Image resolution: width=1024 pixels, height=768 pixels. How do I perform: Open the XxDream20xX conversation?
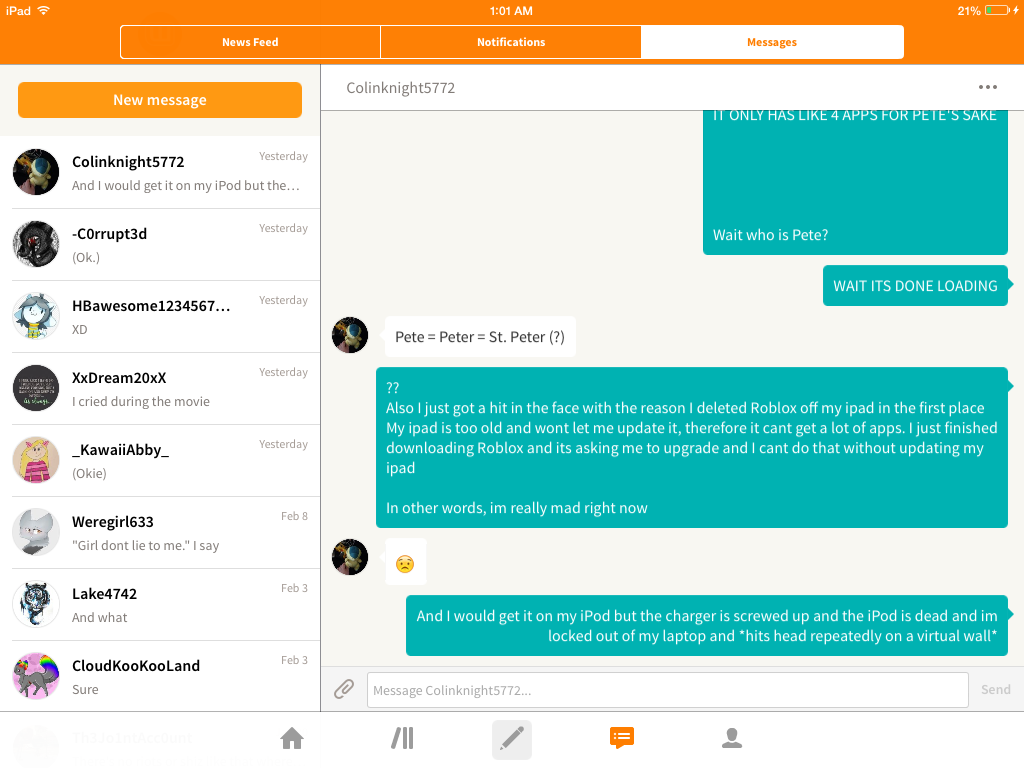pyautogui.click(x=160, y=389)
